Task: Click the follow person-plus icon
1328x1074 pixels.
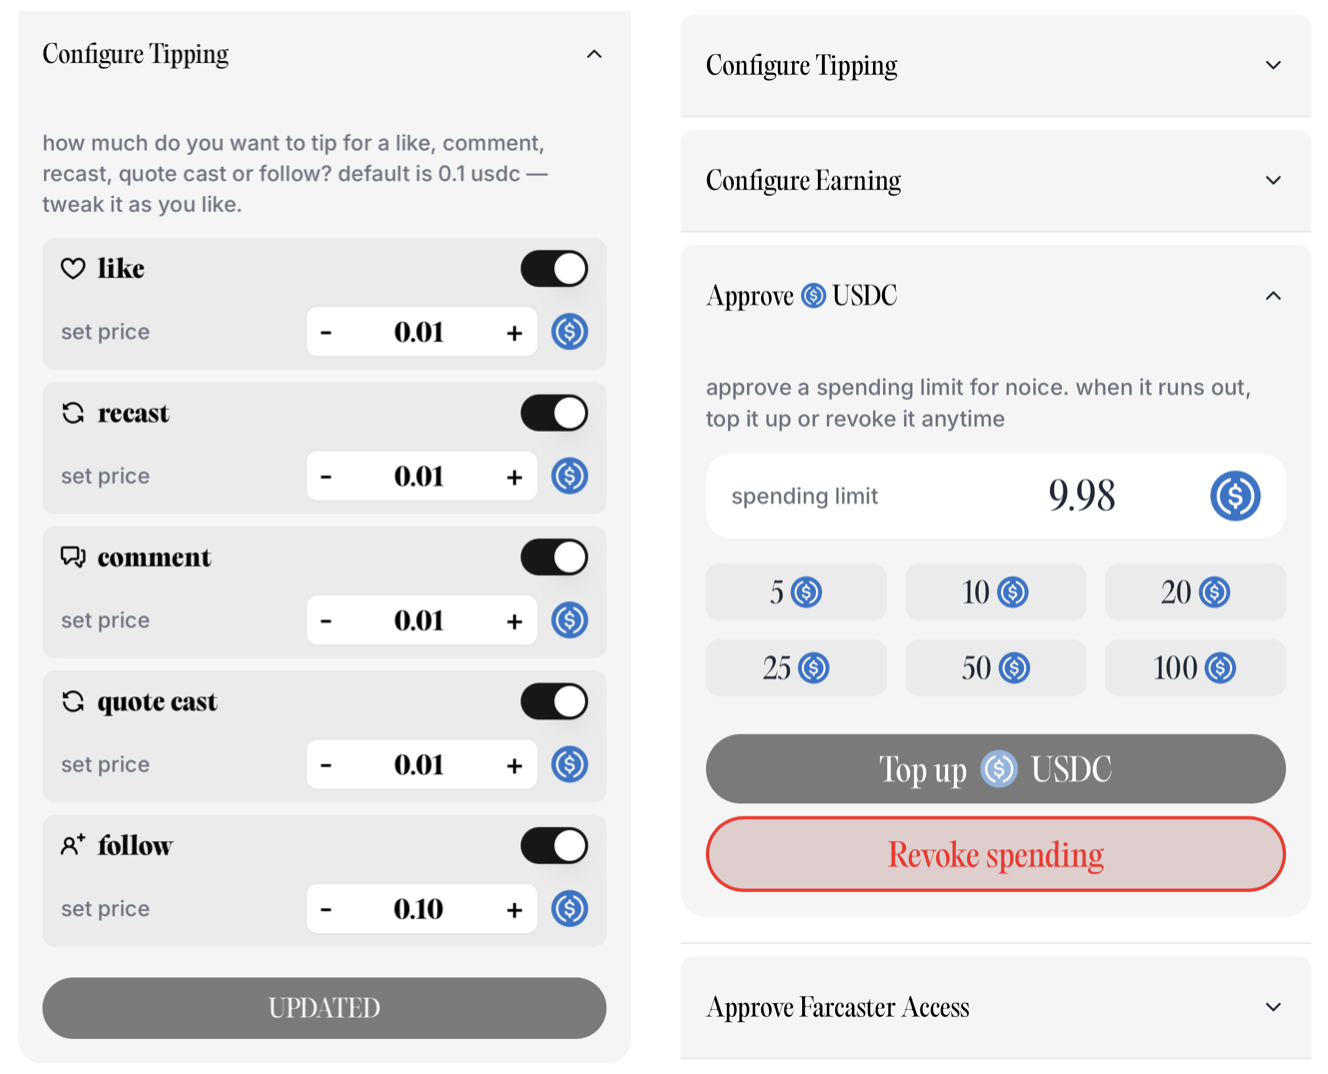Action: 73,846
